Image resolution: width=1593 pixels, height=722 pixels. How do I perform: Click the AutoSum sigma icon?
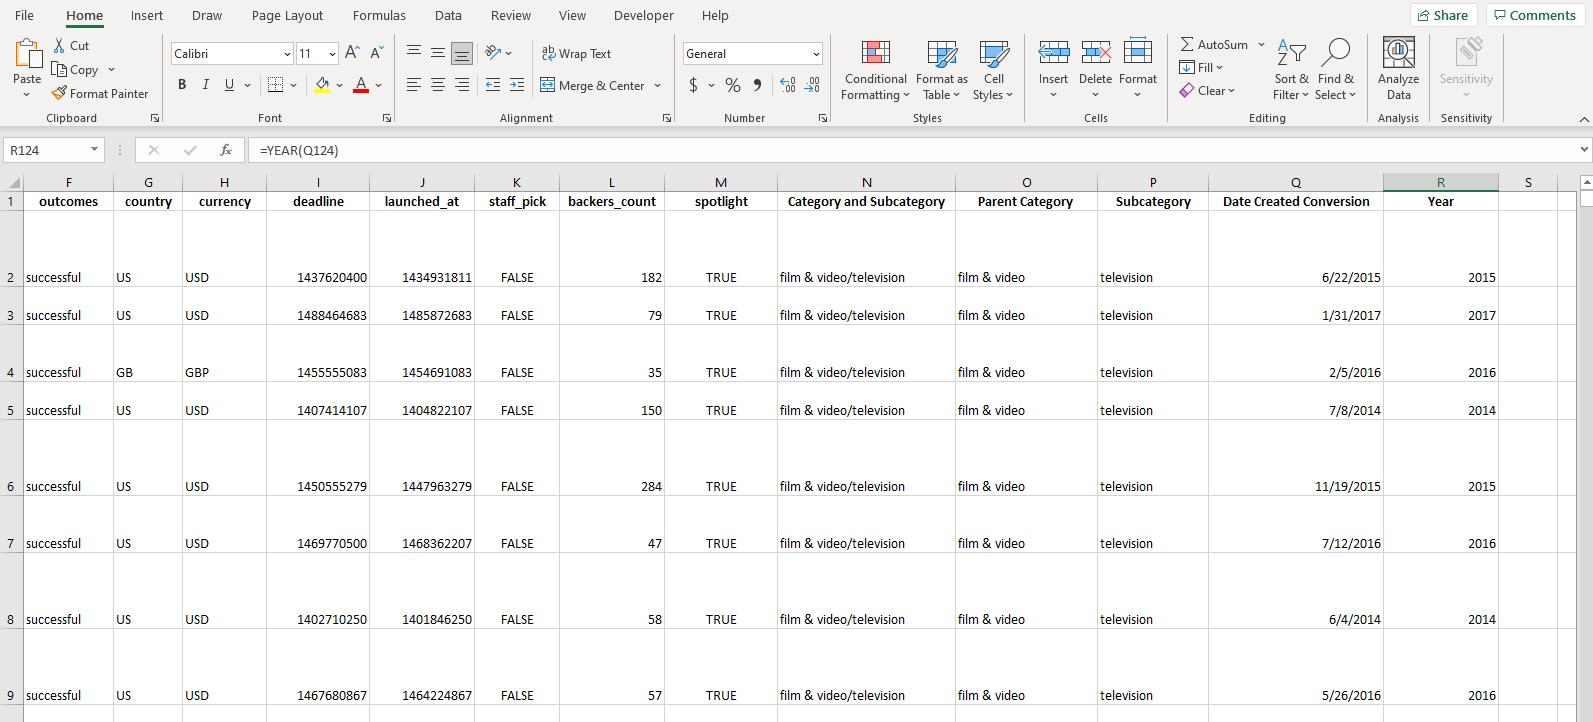coord(1186,44)
